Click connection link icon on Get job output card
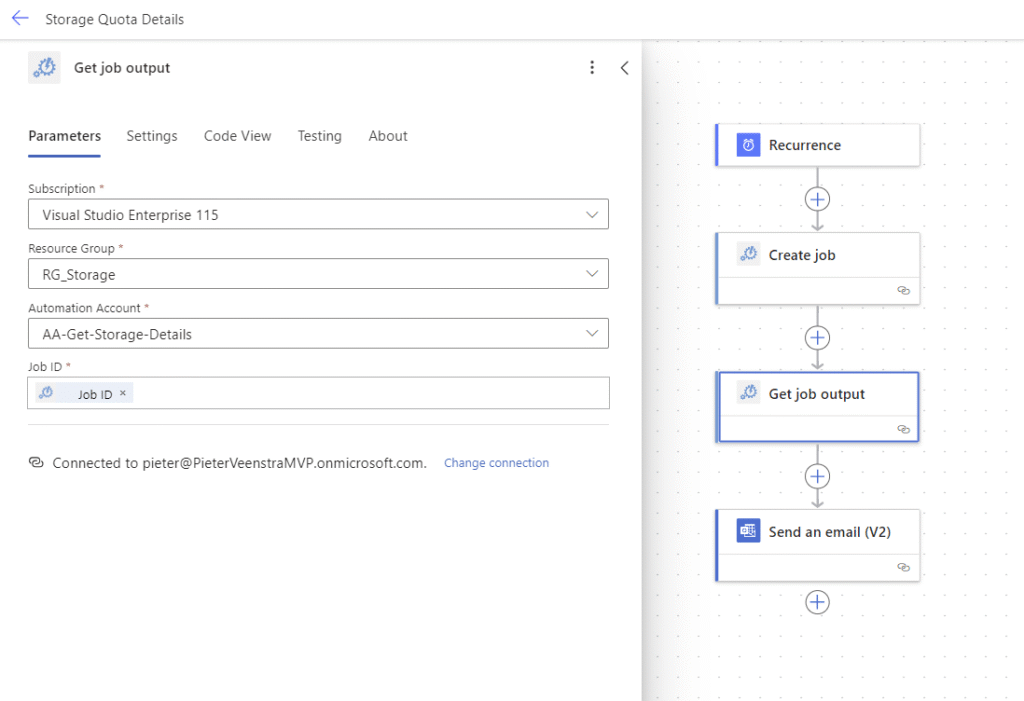Image resolution: width=1024 pixels, height=701 pixels. [904, 429]
